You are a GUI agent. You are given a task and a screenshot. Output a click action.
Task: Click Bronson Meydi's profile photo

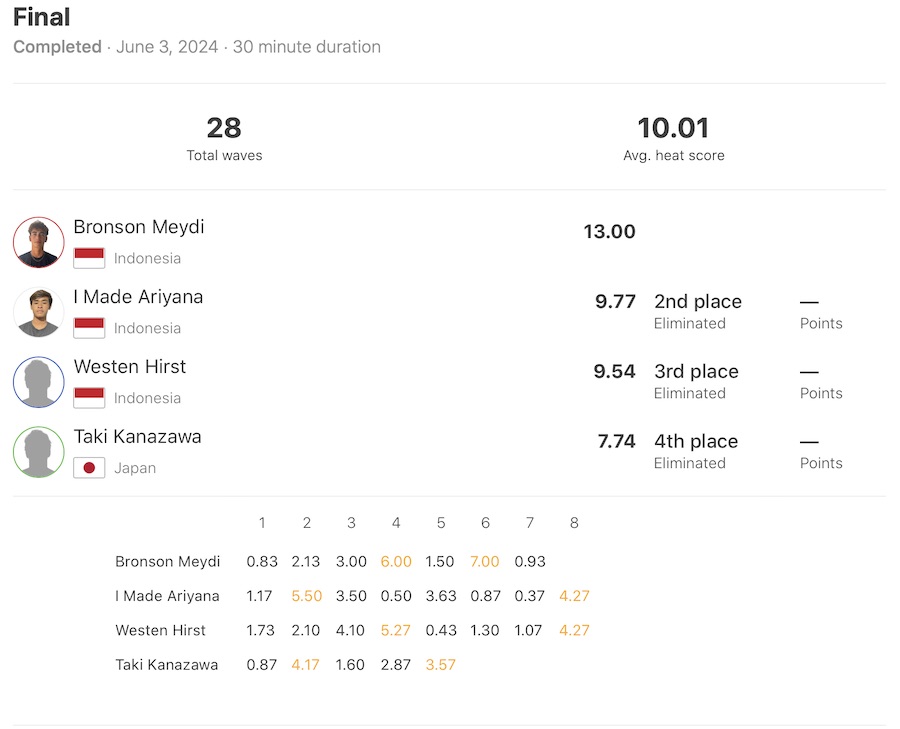(x=39, y=242)
